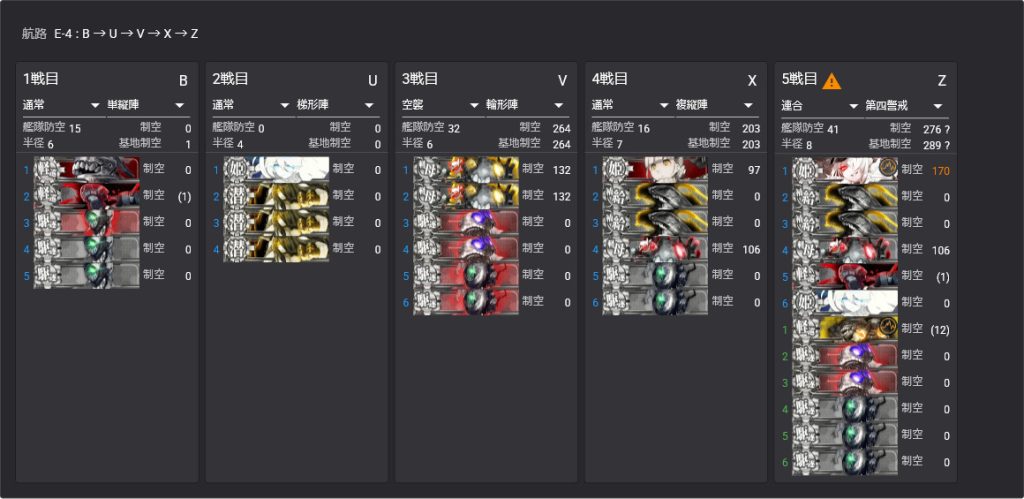Viewport: 1024px width, 499px height.
Task: Expand the 第四警戒 formation dropdown
Action: pos(907,105)
